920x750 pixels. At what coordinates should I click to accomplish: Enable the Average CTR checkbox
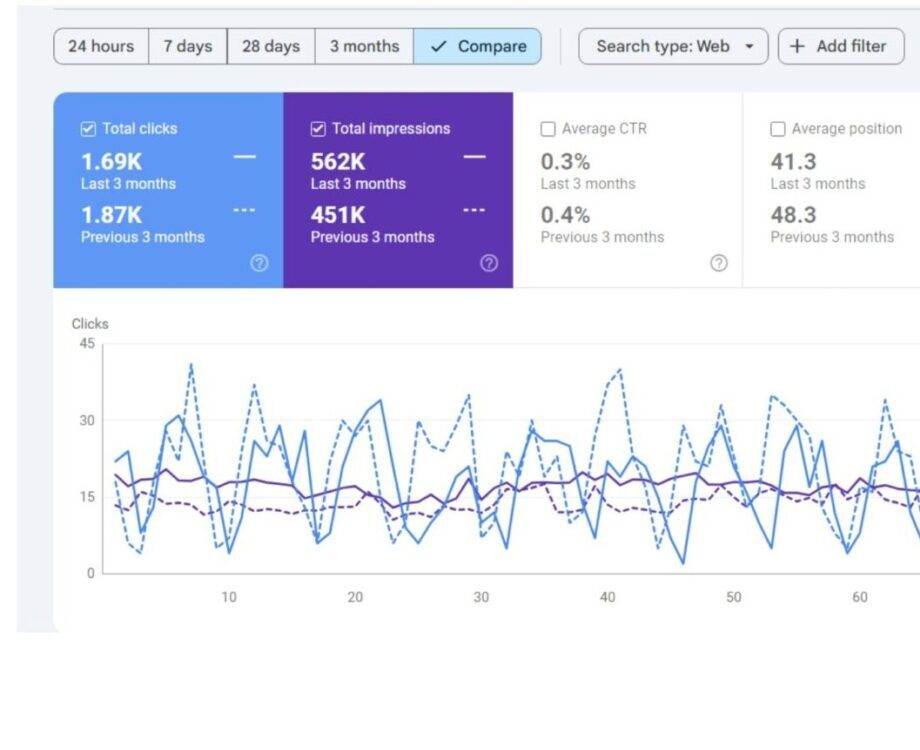(x=548, y=129)
